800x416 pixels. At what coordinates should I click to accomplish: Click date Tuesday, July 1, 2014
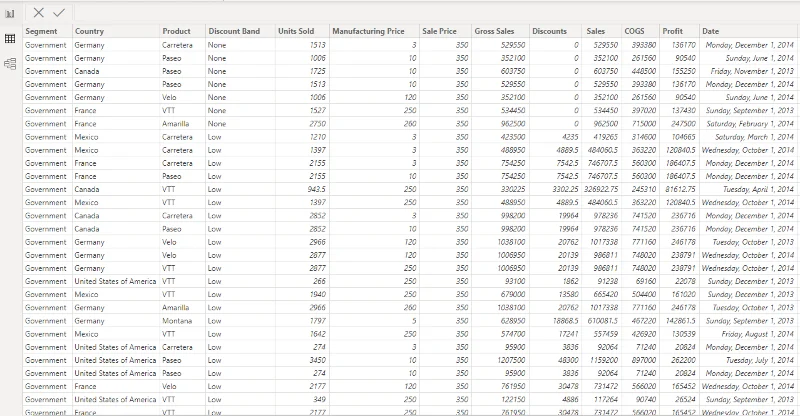760,360
